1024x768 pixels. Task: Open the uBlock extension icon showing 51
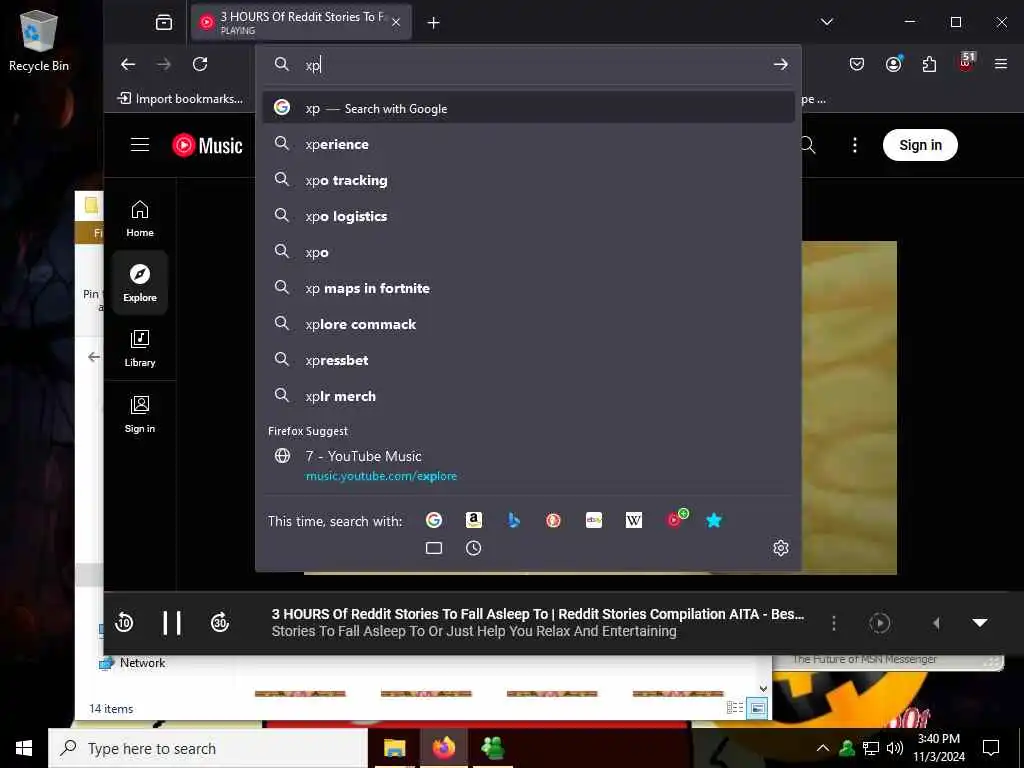click(x=966, y=61)
